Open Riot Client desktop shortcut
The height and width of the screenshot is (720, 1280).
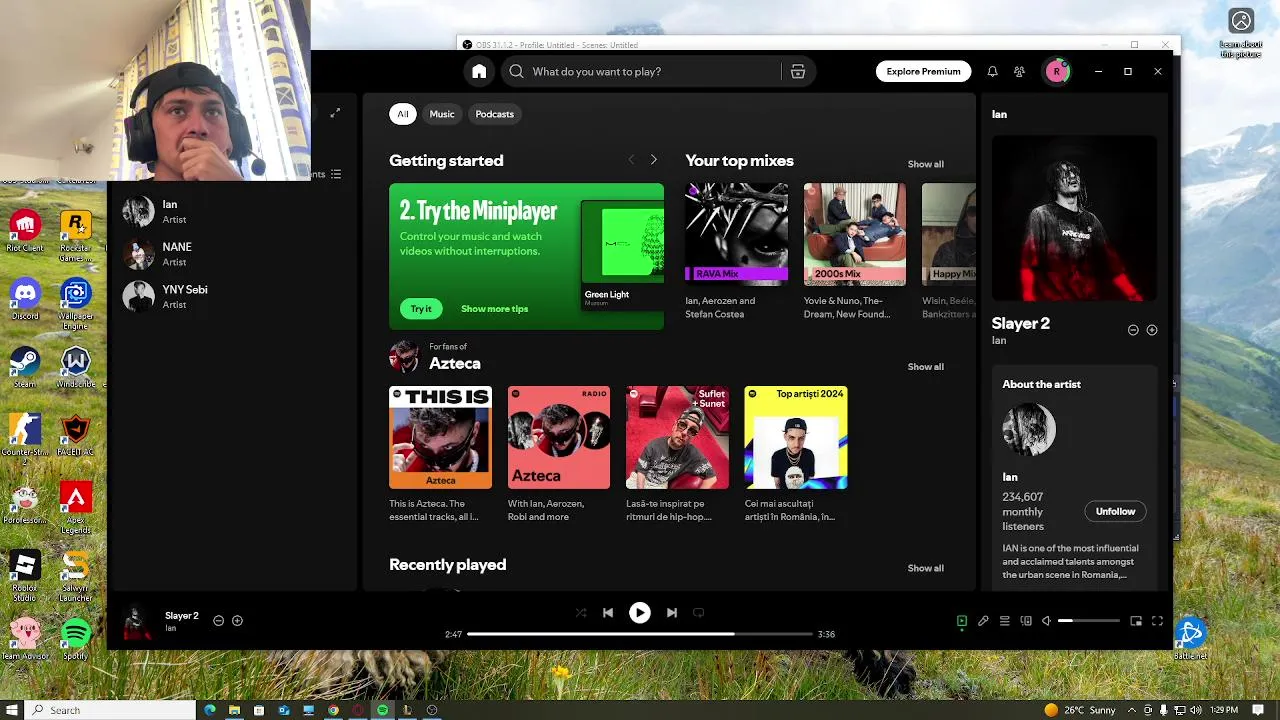click(x=25, y=231)
